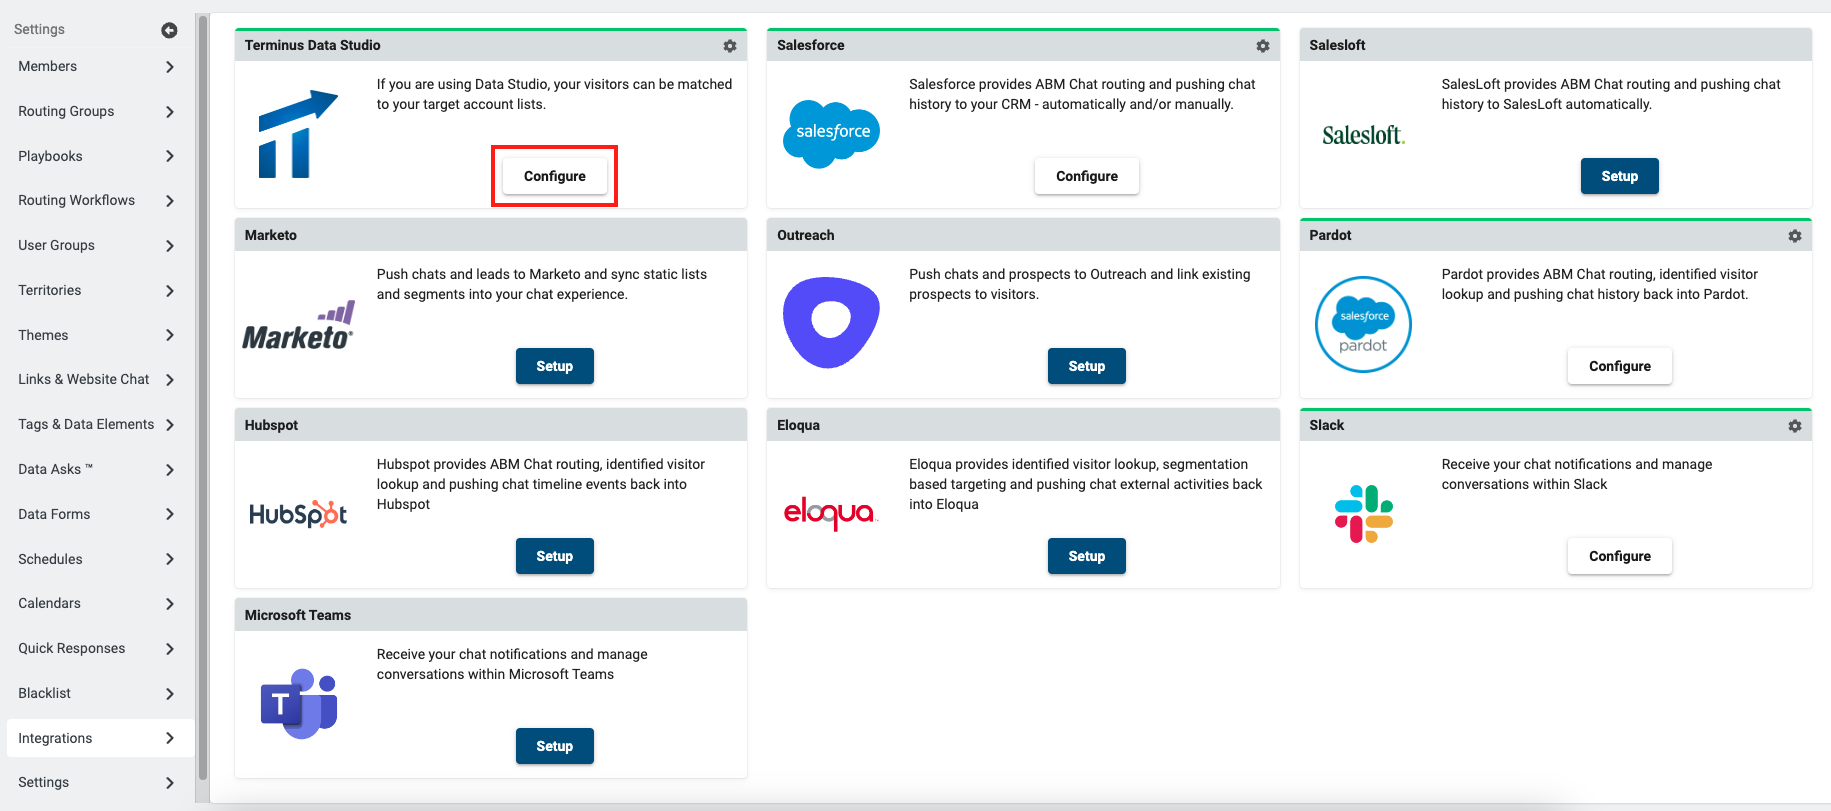1831x811 pixels.
Task: Click the Hubspot card title
Action: 271,426
